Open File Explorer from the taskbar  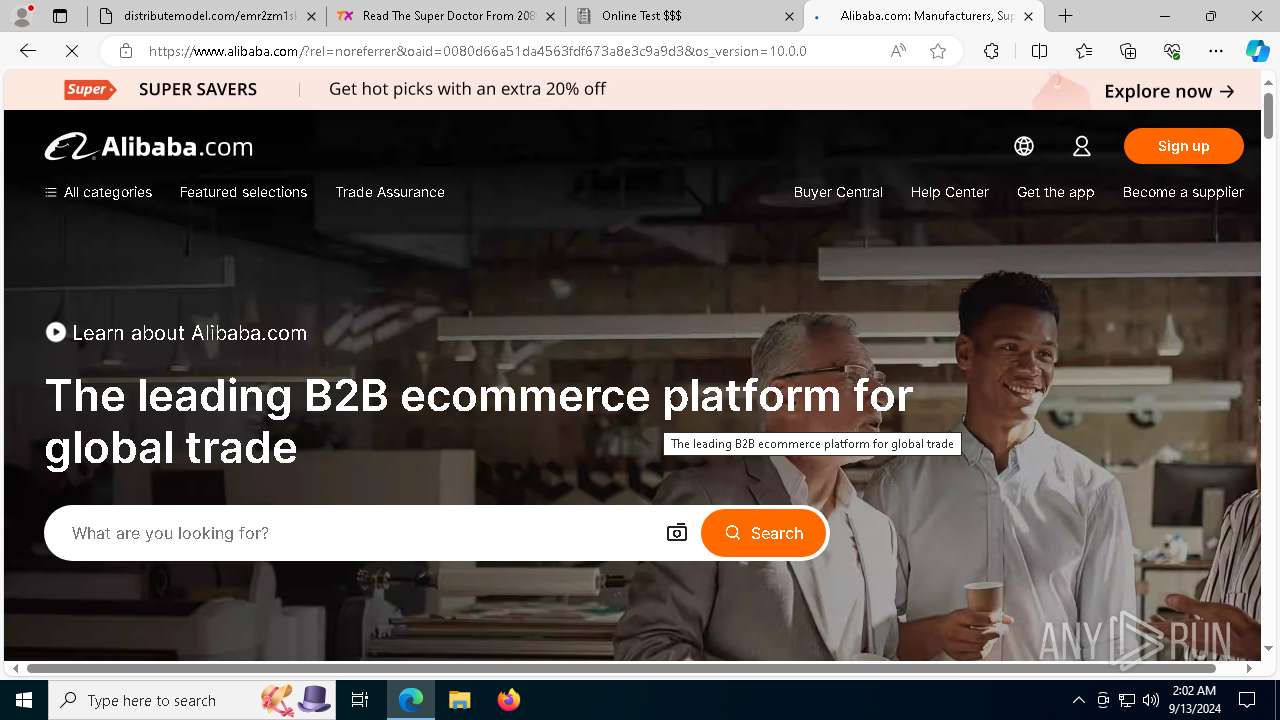click(x=459, y=700)
